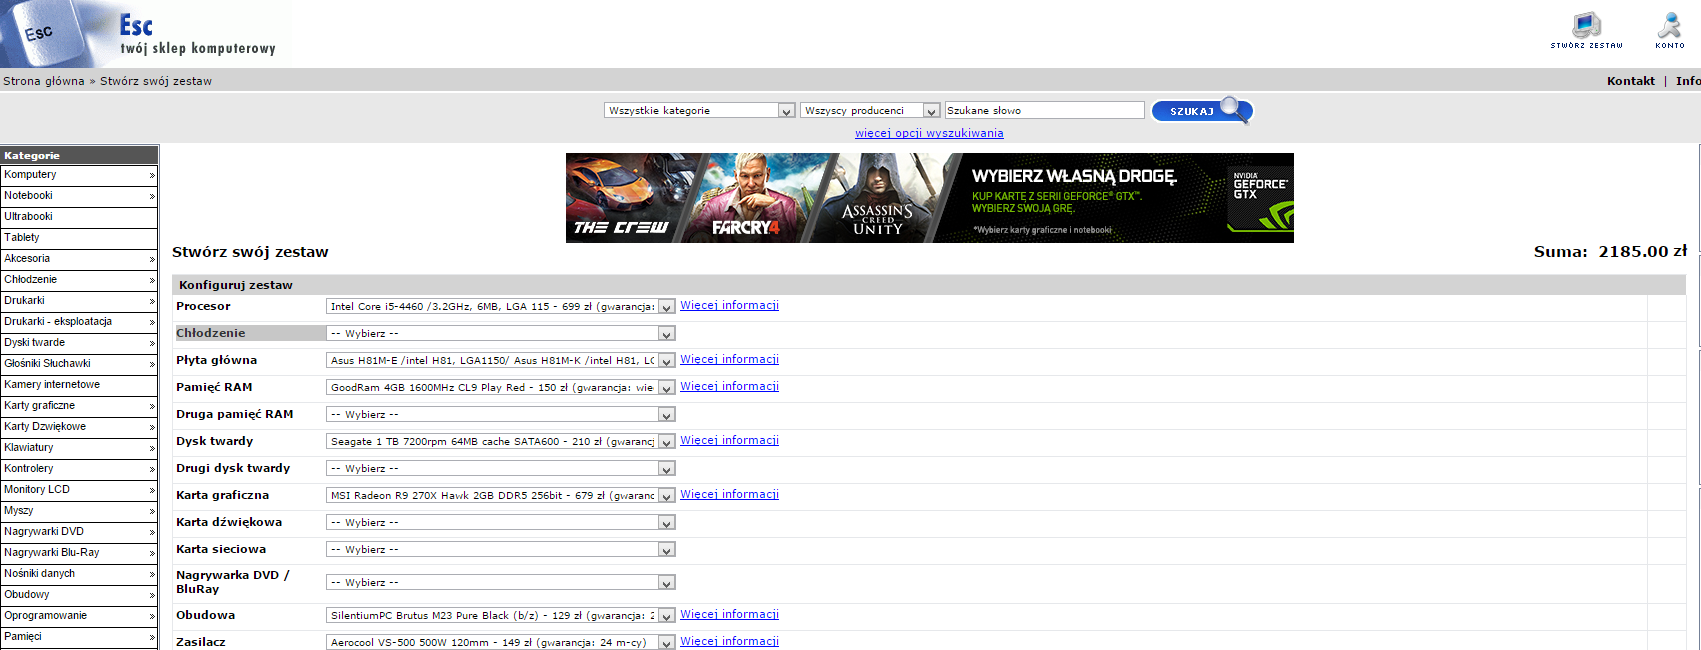Viewport: 1701px width, 650px height.
Task: Open the Monitory LCD category
Action: (x=79, y=490)
